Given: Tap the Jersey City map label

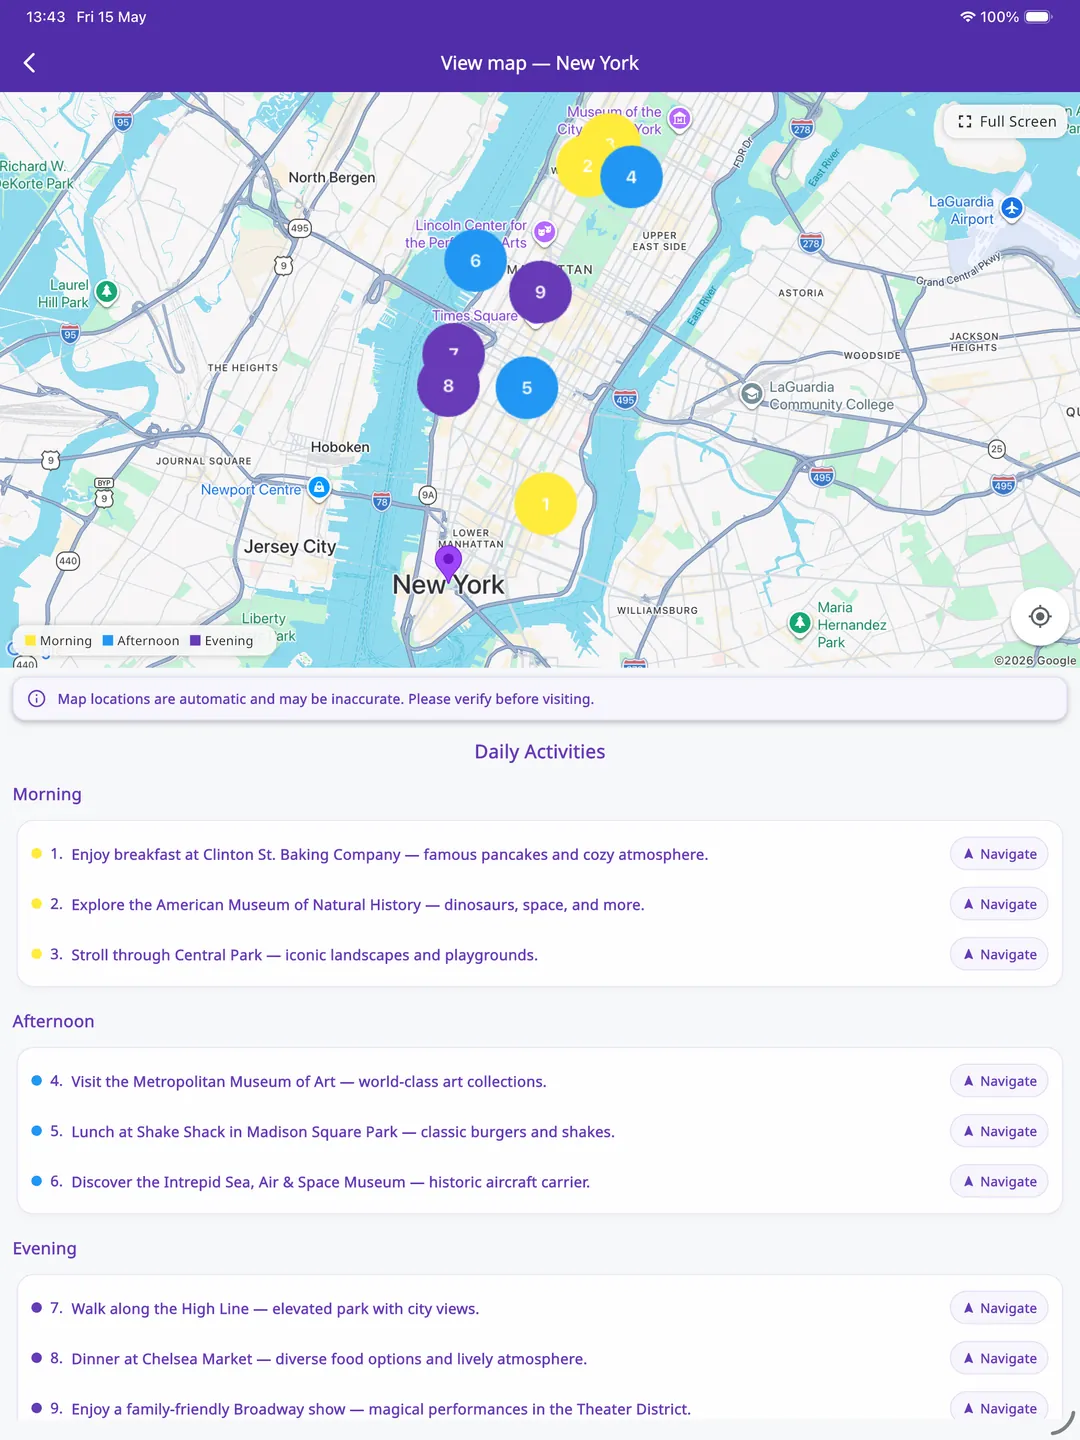Looking at the screenshot, I should pos(290,547).
